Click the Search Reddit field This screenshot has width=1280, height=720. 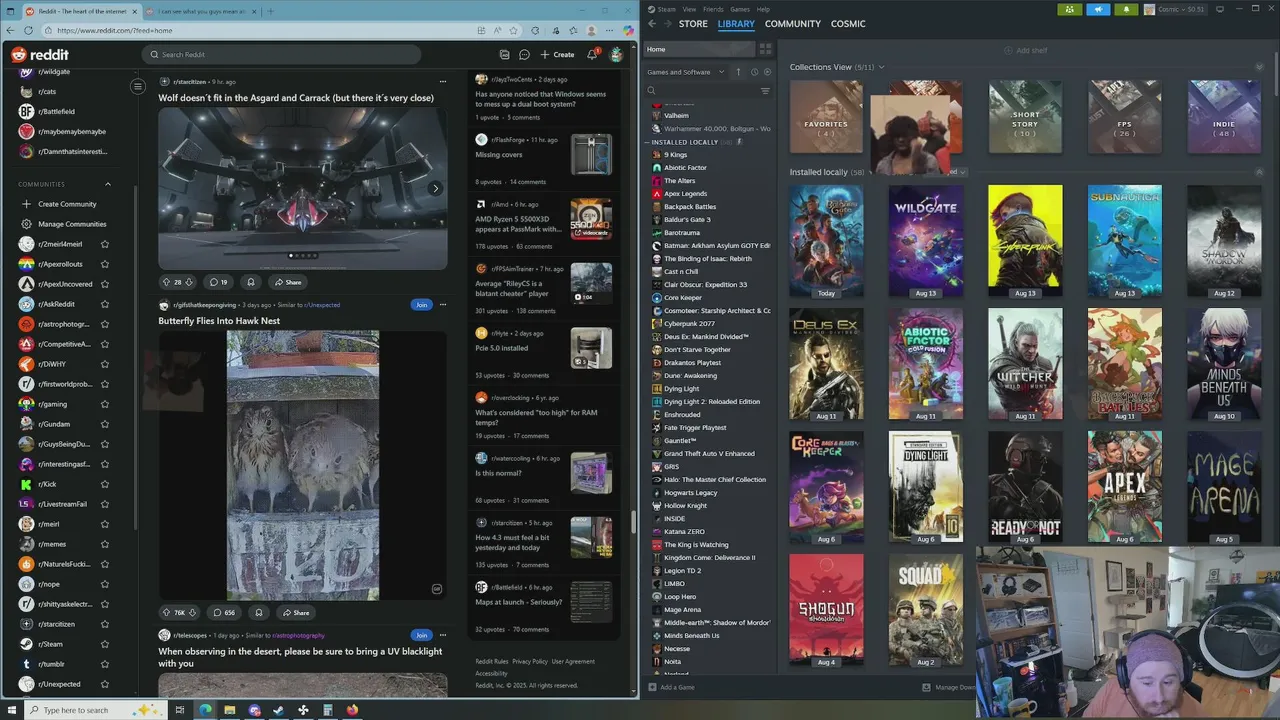click(282, 55)
